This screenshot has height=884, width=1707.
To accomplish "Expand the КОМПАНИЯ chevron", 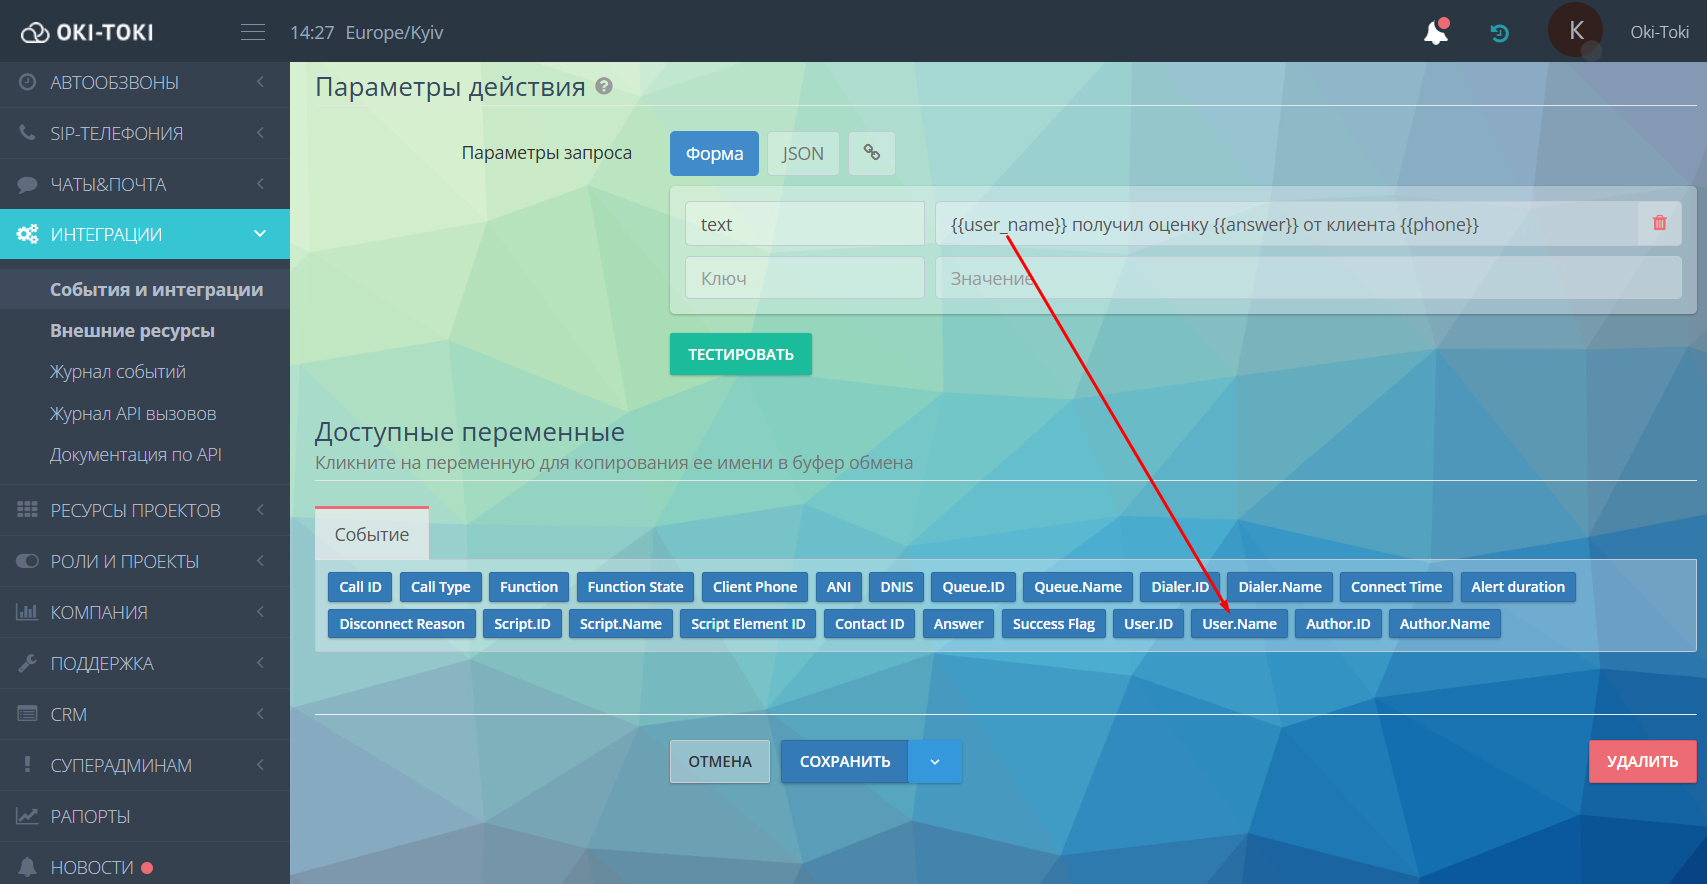I will tap(260, 612).
